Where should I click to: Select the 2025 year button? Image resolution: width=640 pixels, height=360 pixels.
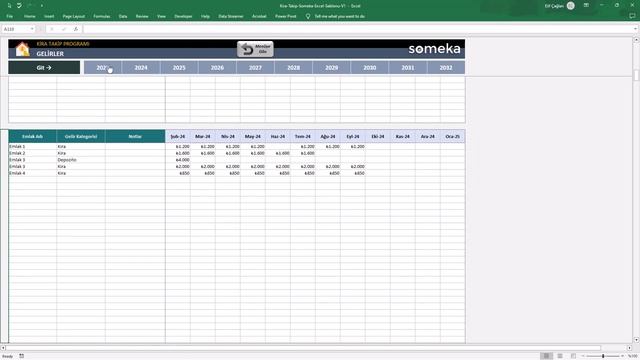(x=179, y=68)
